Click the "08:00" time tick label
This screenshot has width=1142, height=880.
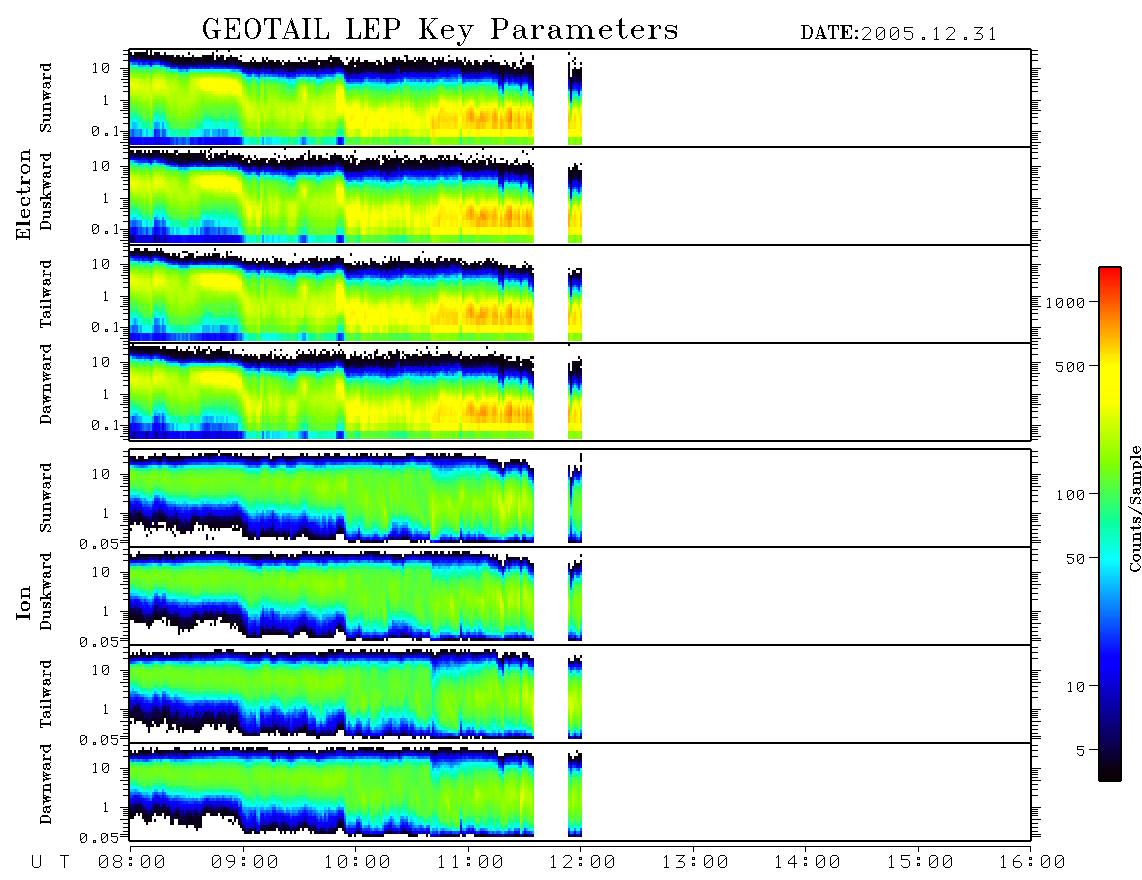click(x=132, y=863)
